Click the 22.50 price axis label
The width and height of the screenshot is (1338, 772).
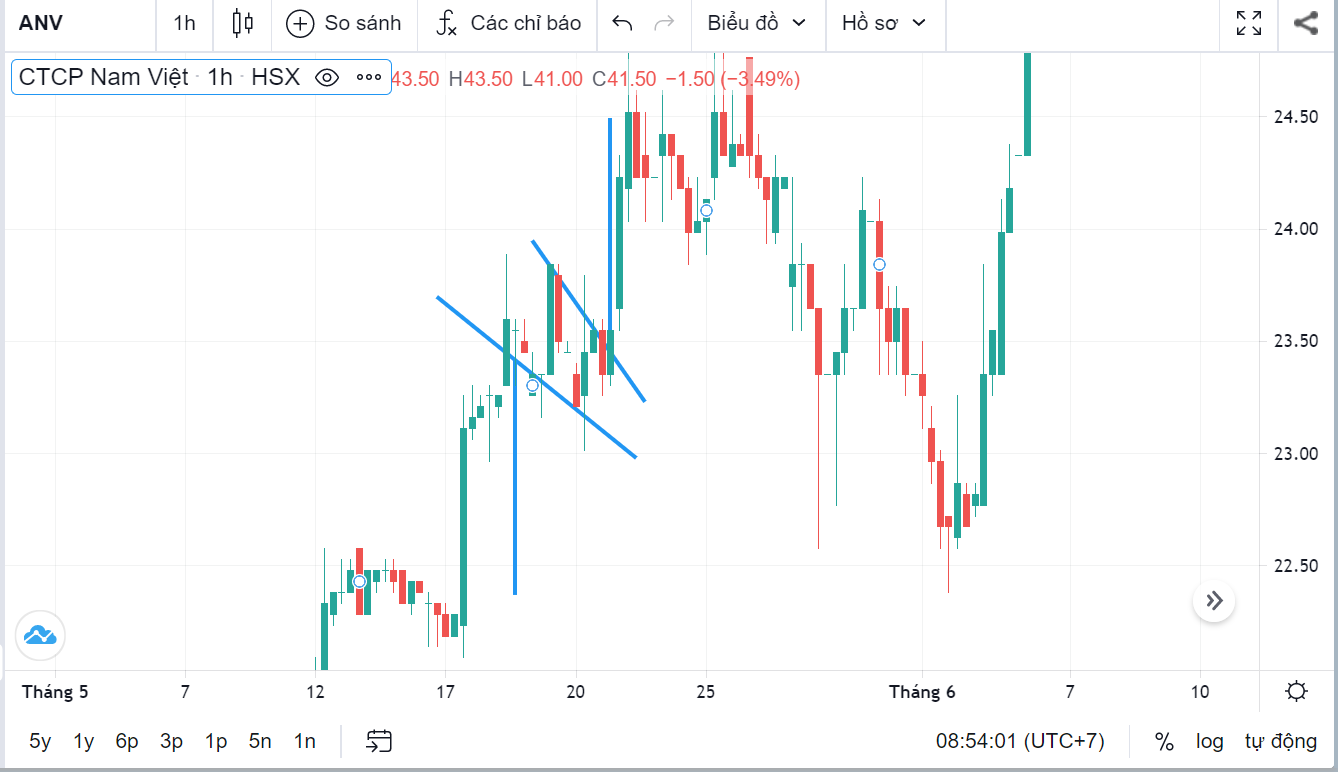point(1295,566)
